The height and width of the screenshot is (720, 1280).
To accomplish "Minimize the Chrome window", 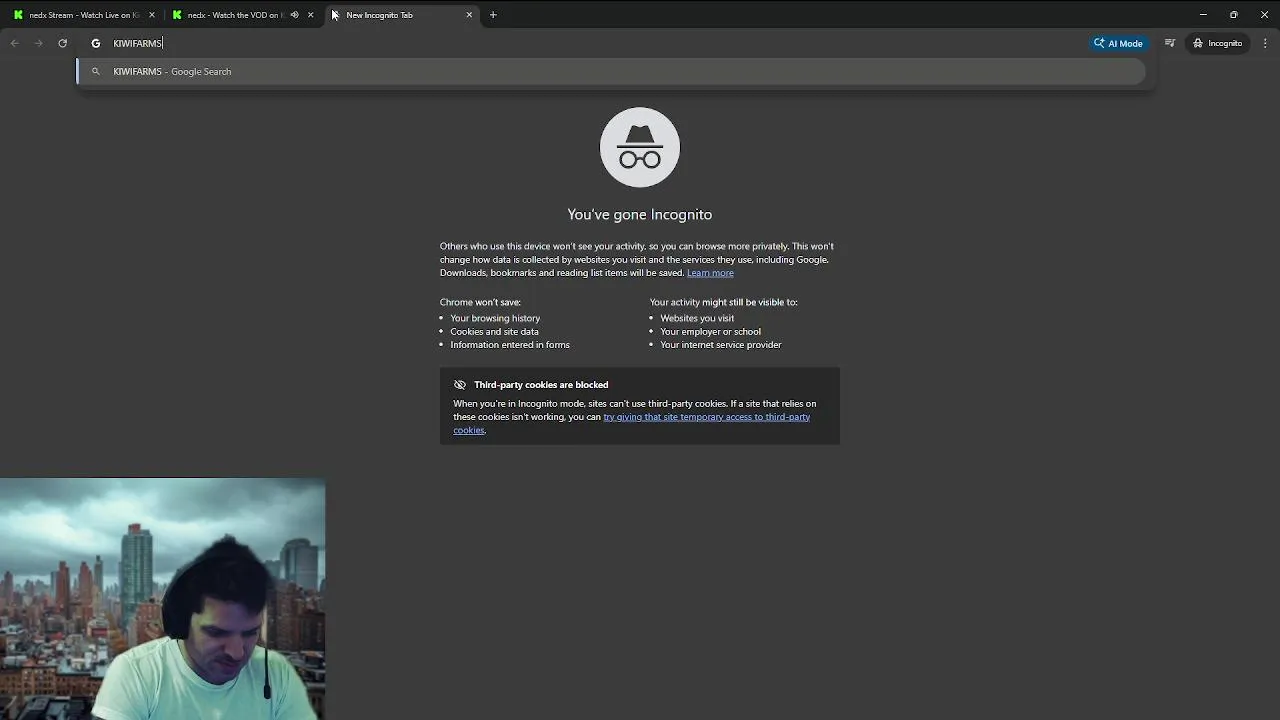I will coord(1203,15).
